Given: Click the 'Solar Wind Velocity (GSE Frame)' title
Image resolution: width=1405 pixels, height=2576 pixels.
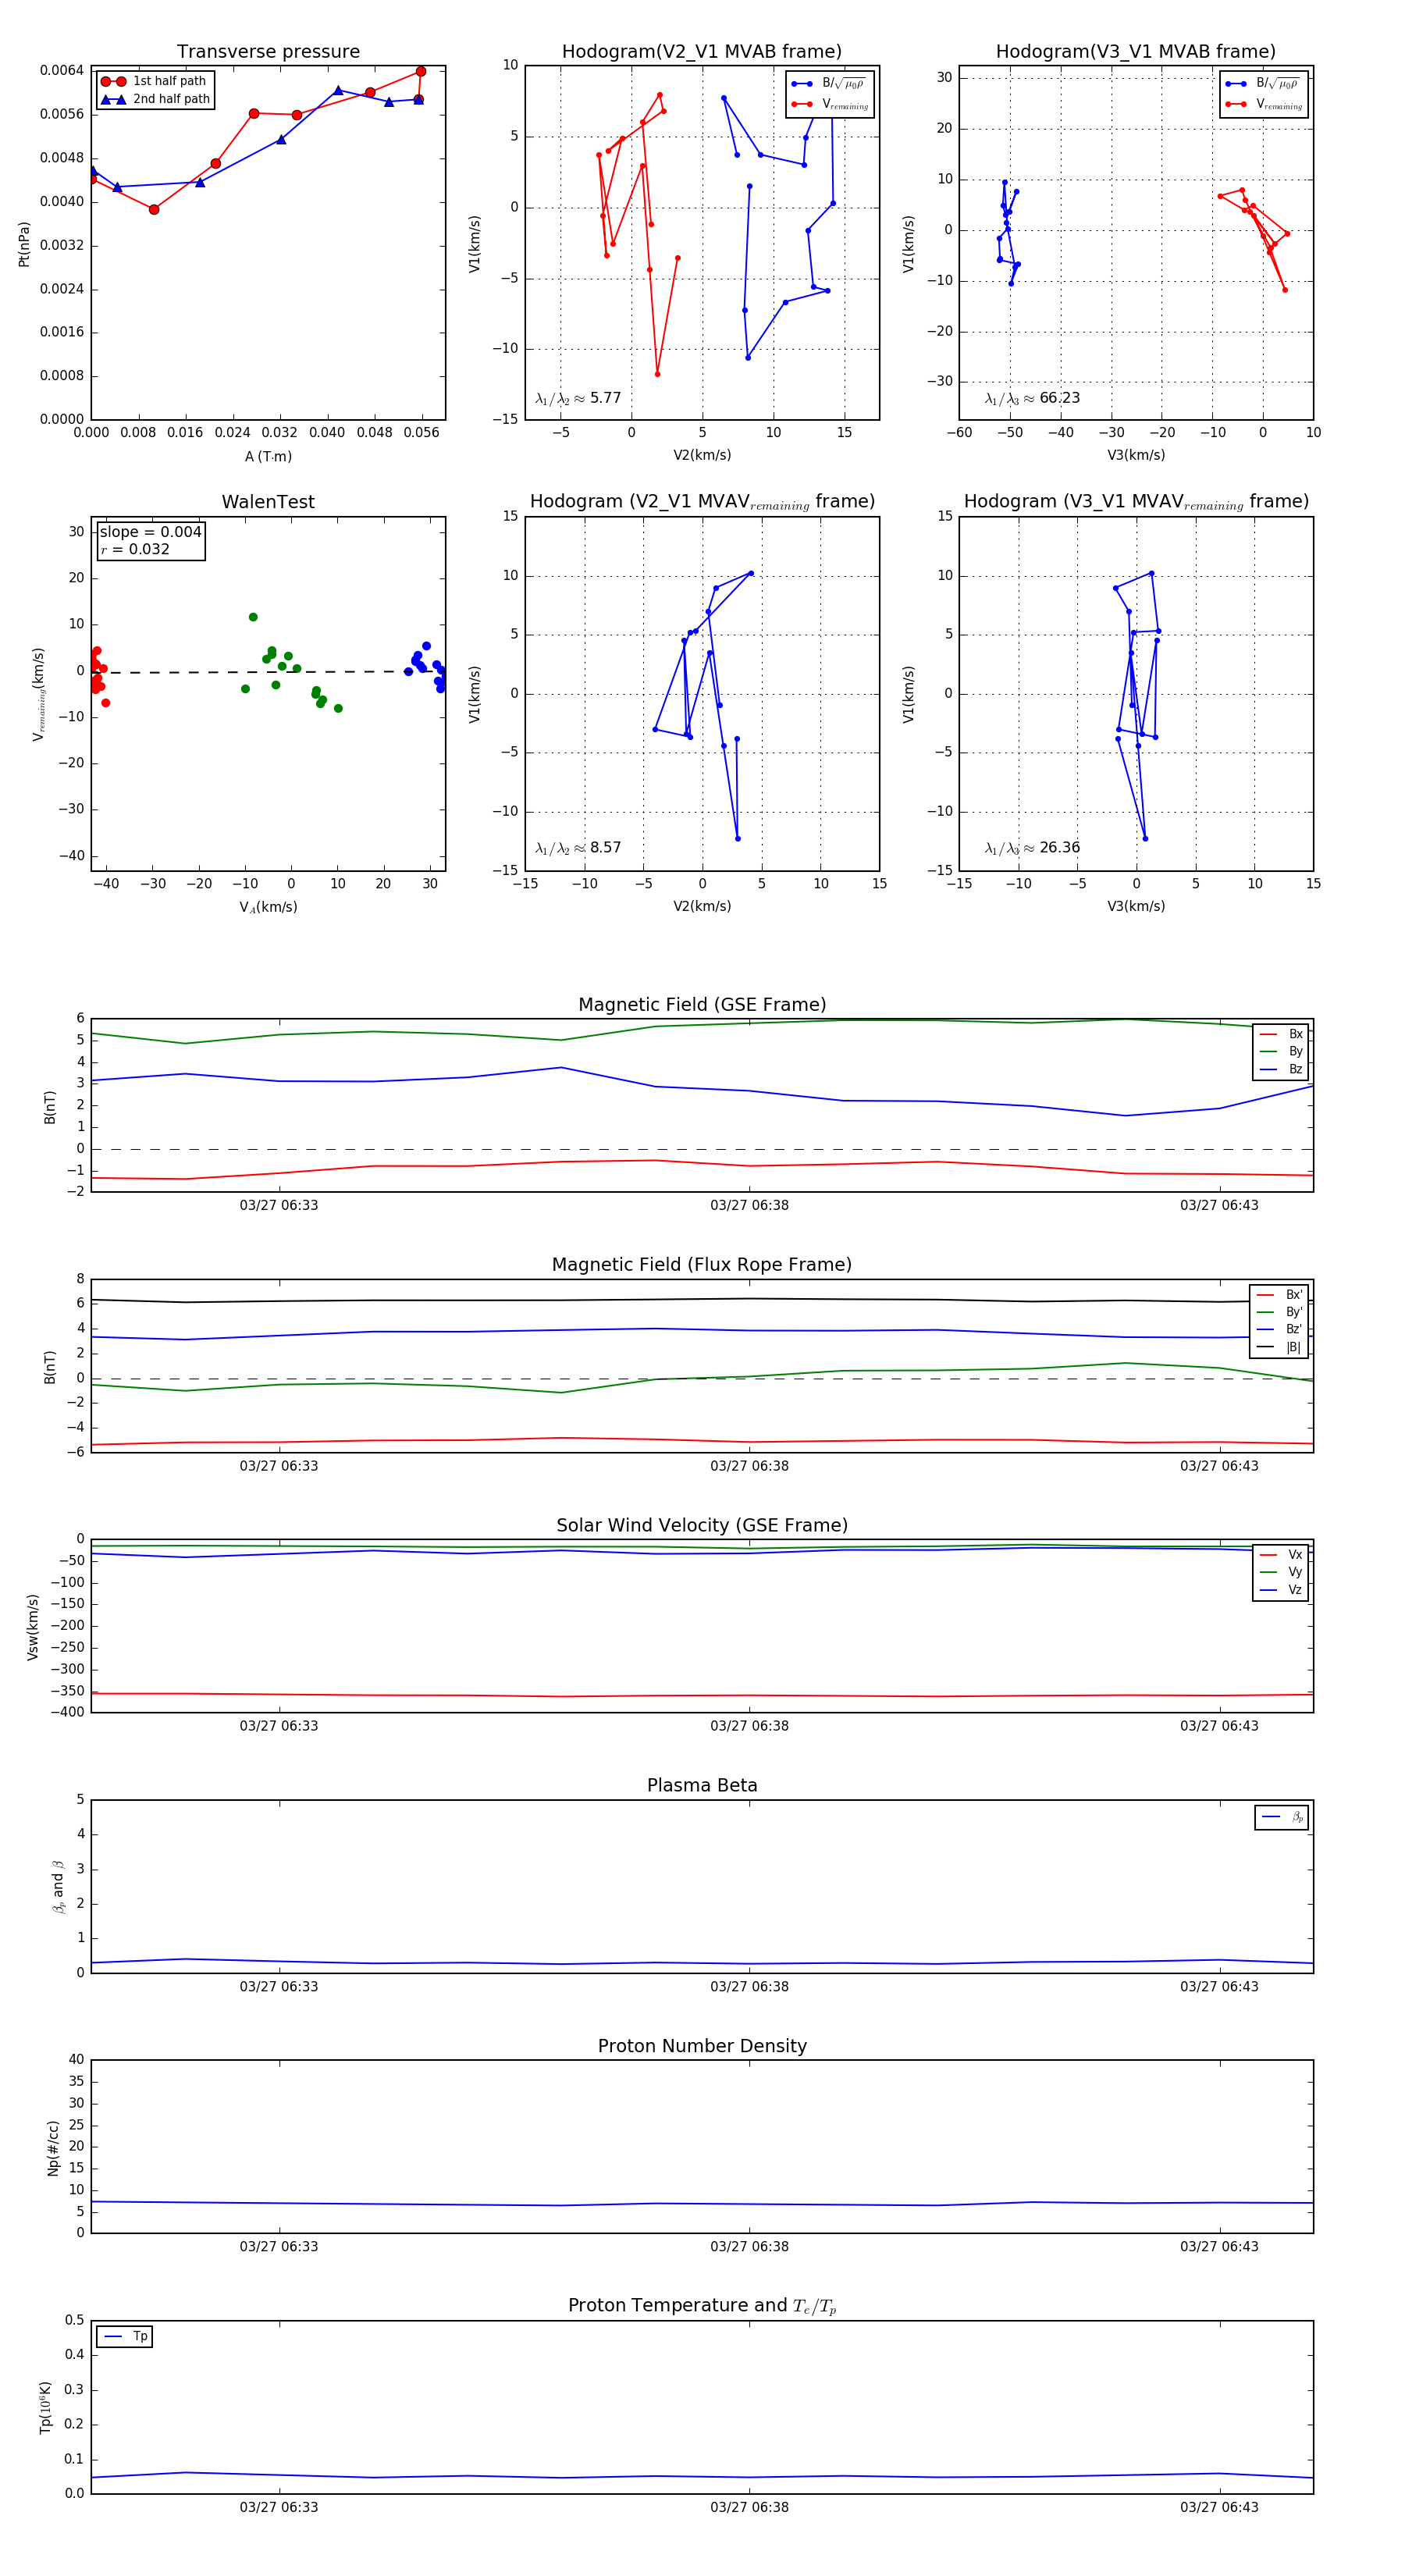Looking at the screenshot, I should [702, 1525].
